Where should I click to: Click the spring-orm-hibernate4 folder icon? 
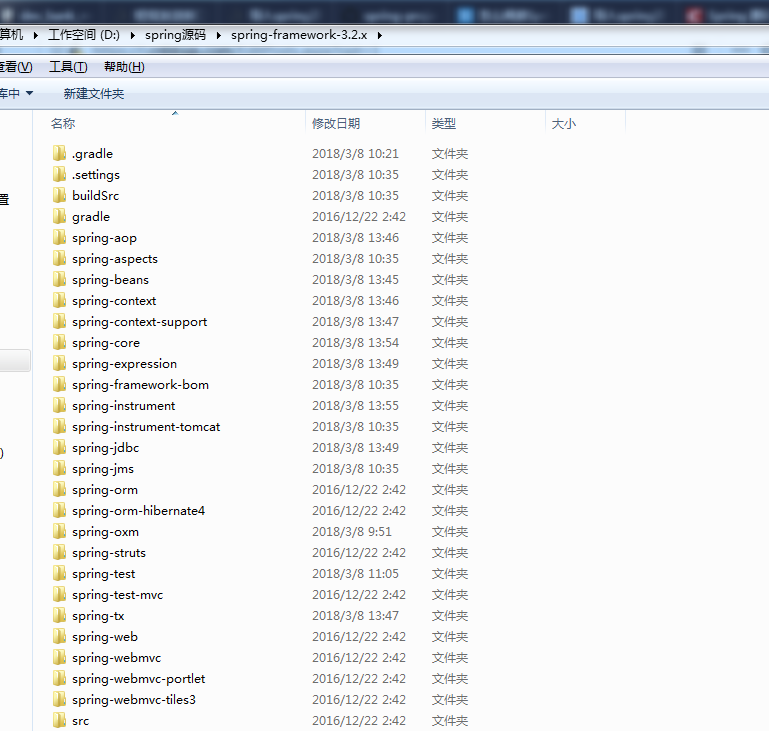(x=59, y=510)
